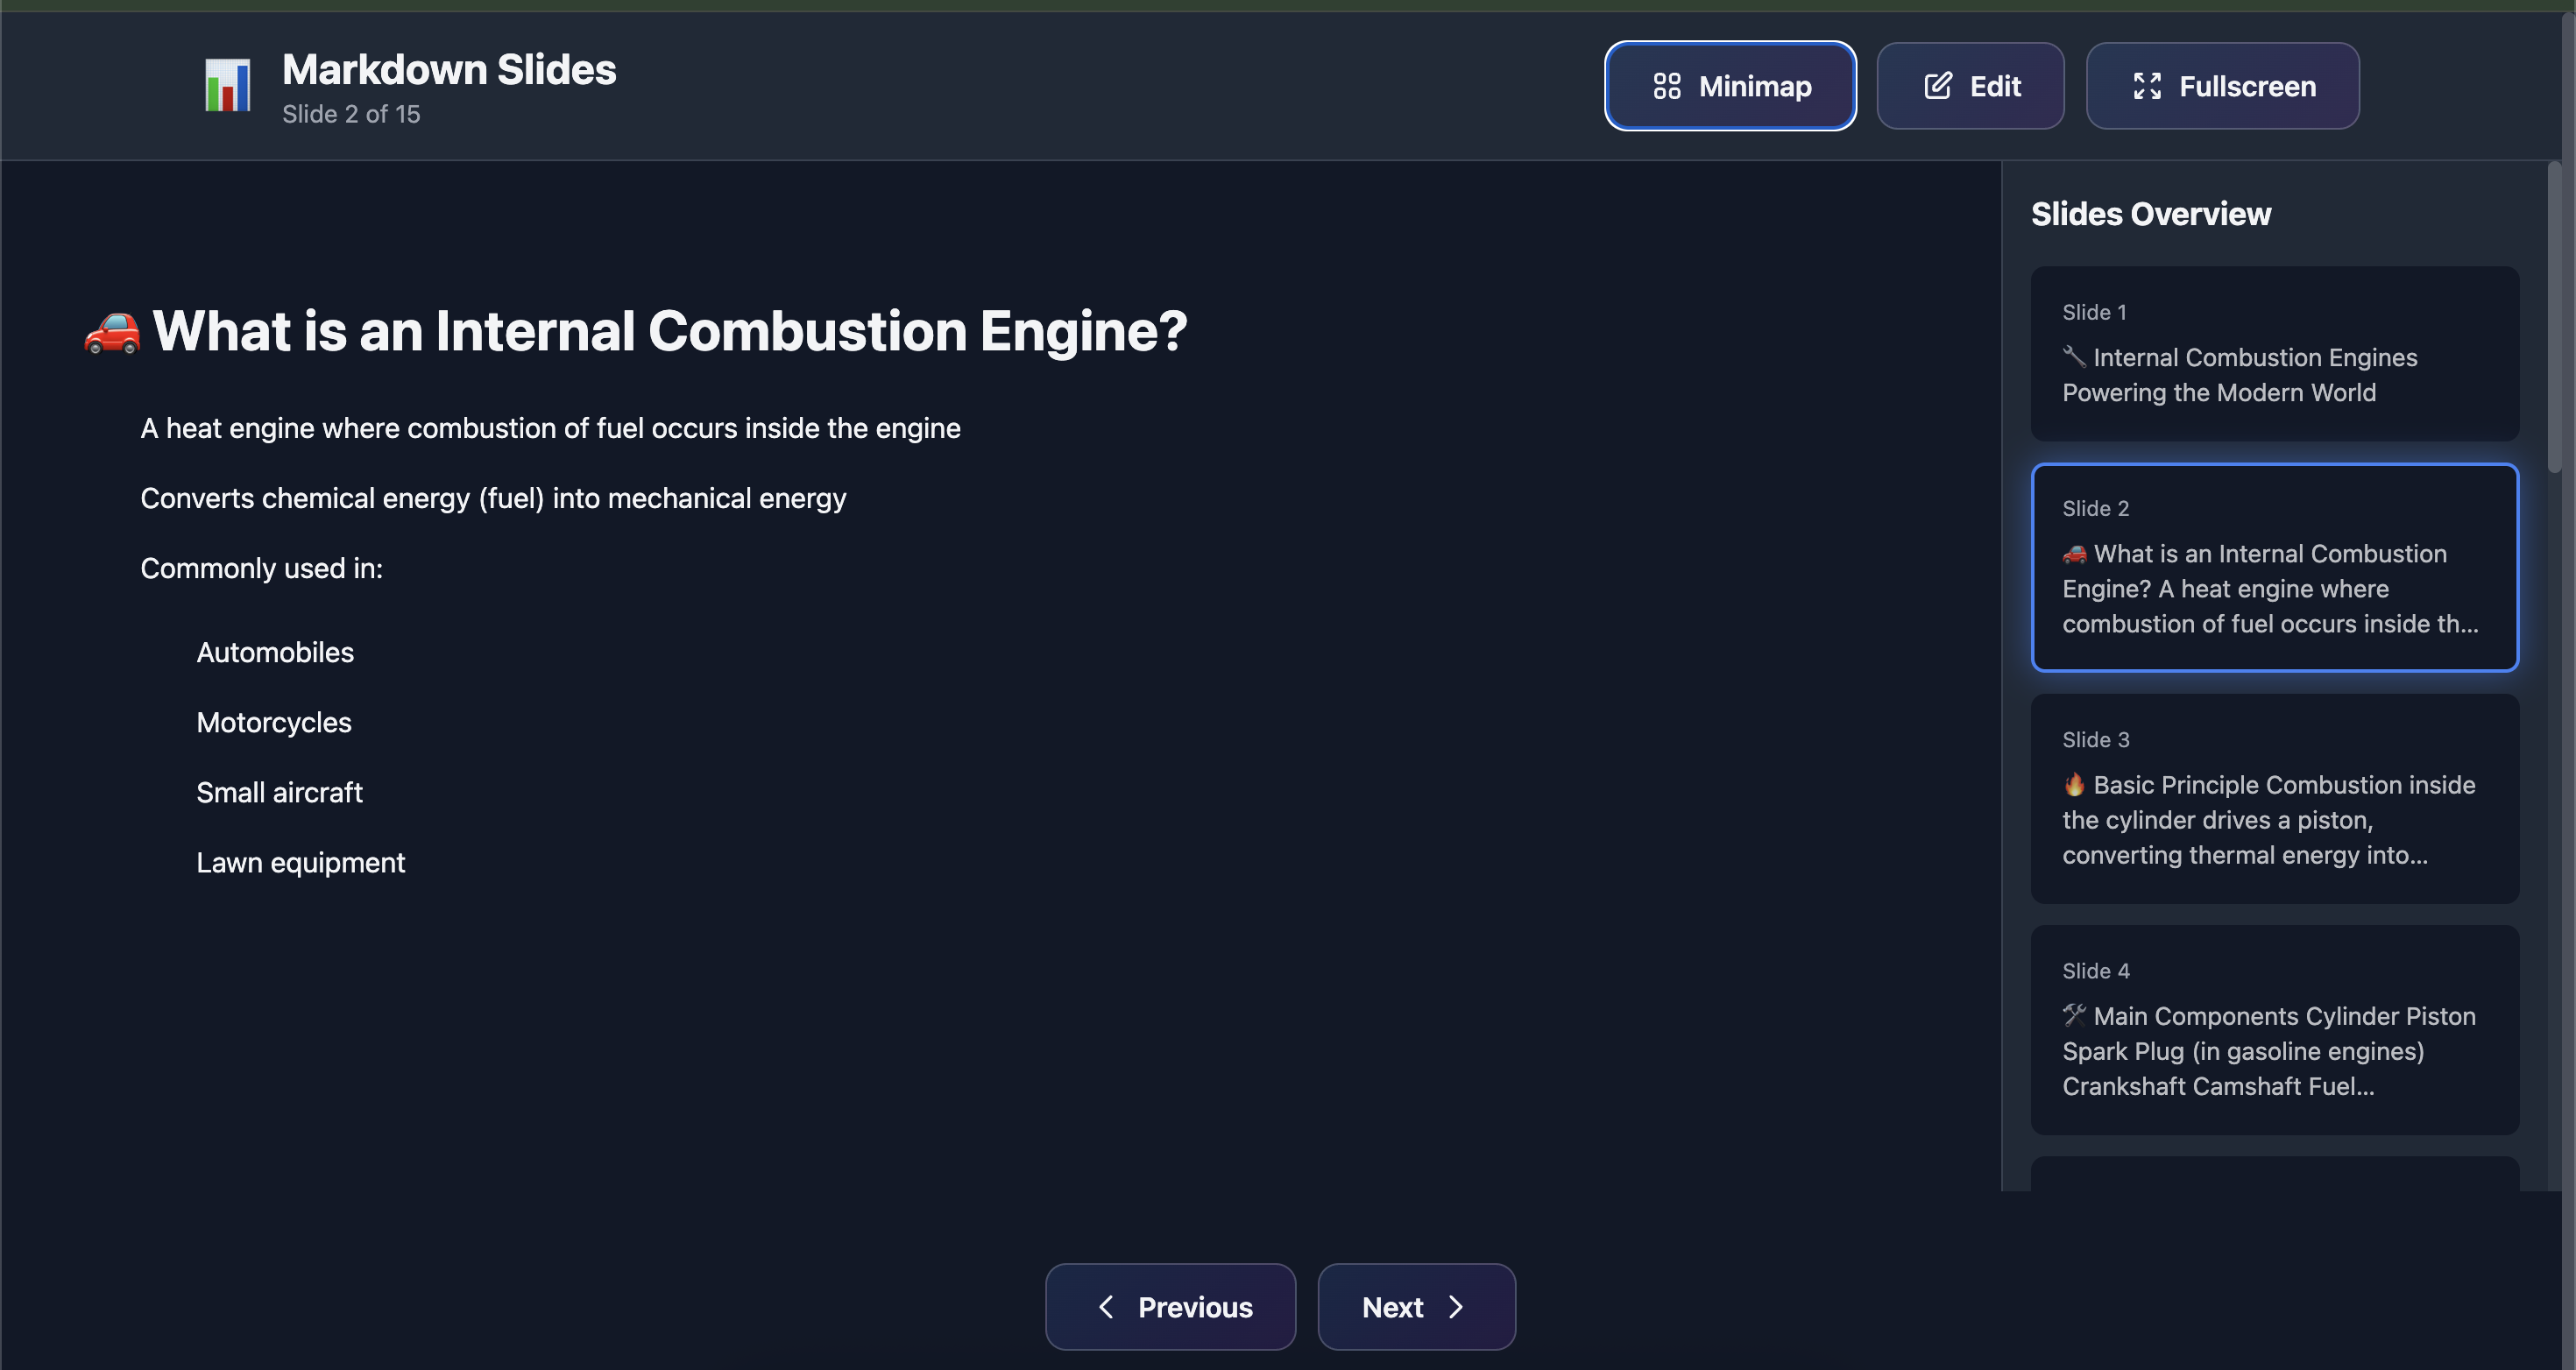Click the Slides Overview scrollbar
Viewport: 2576px width, 1370px height.
2554,320
